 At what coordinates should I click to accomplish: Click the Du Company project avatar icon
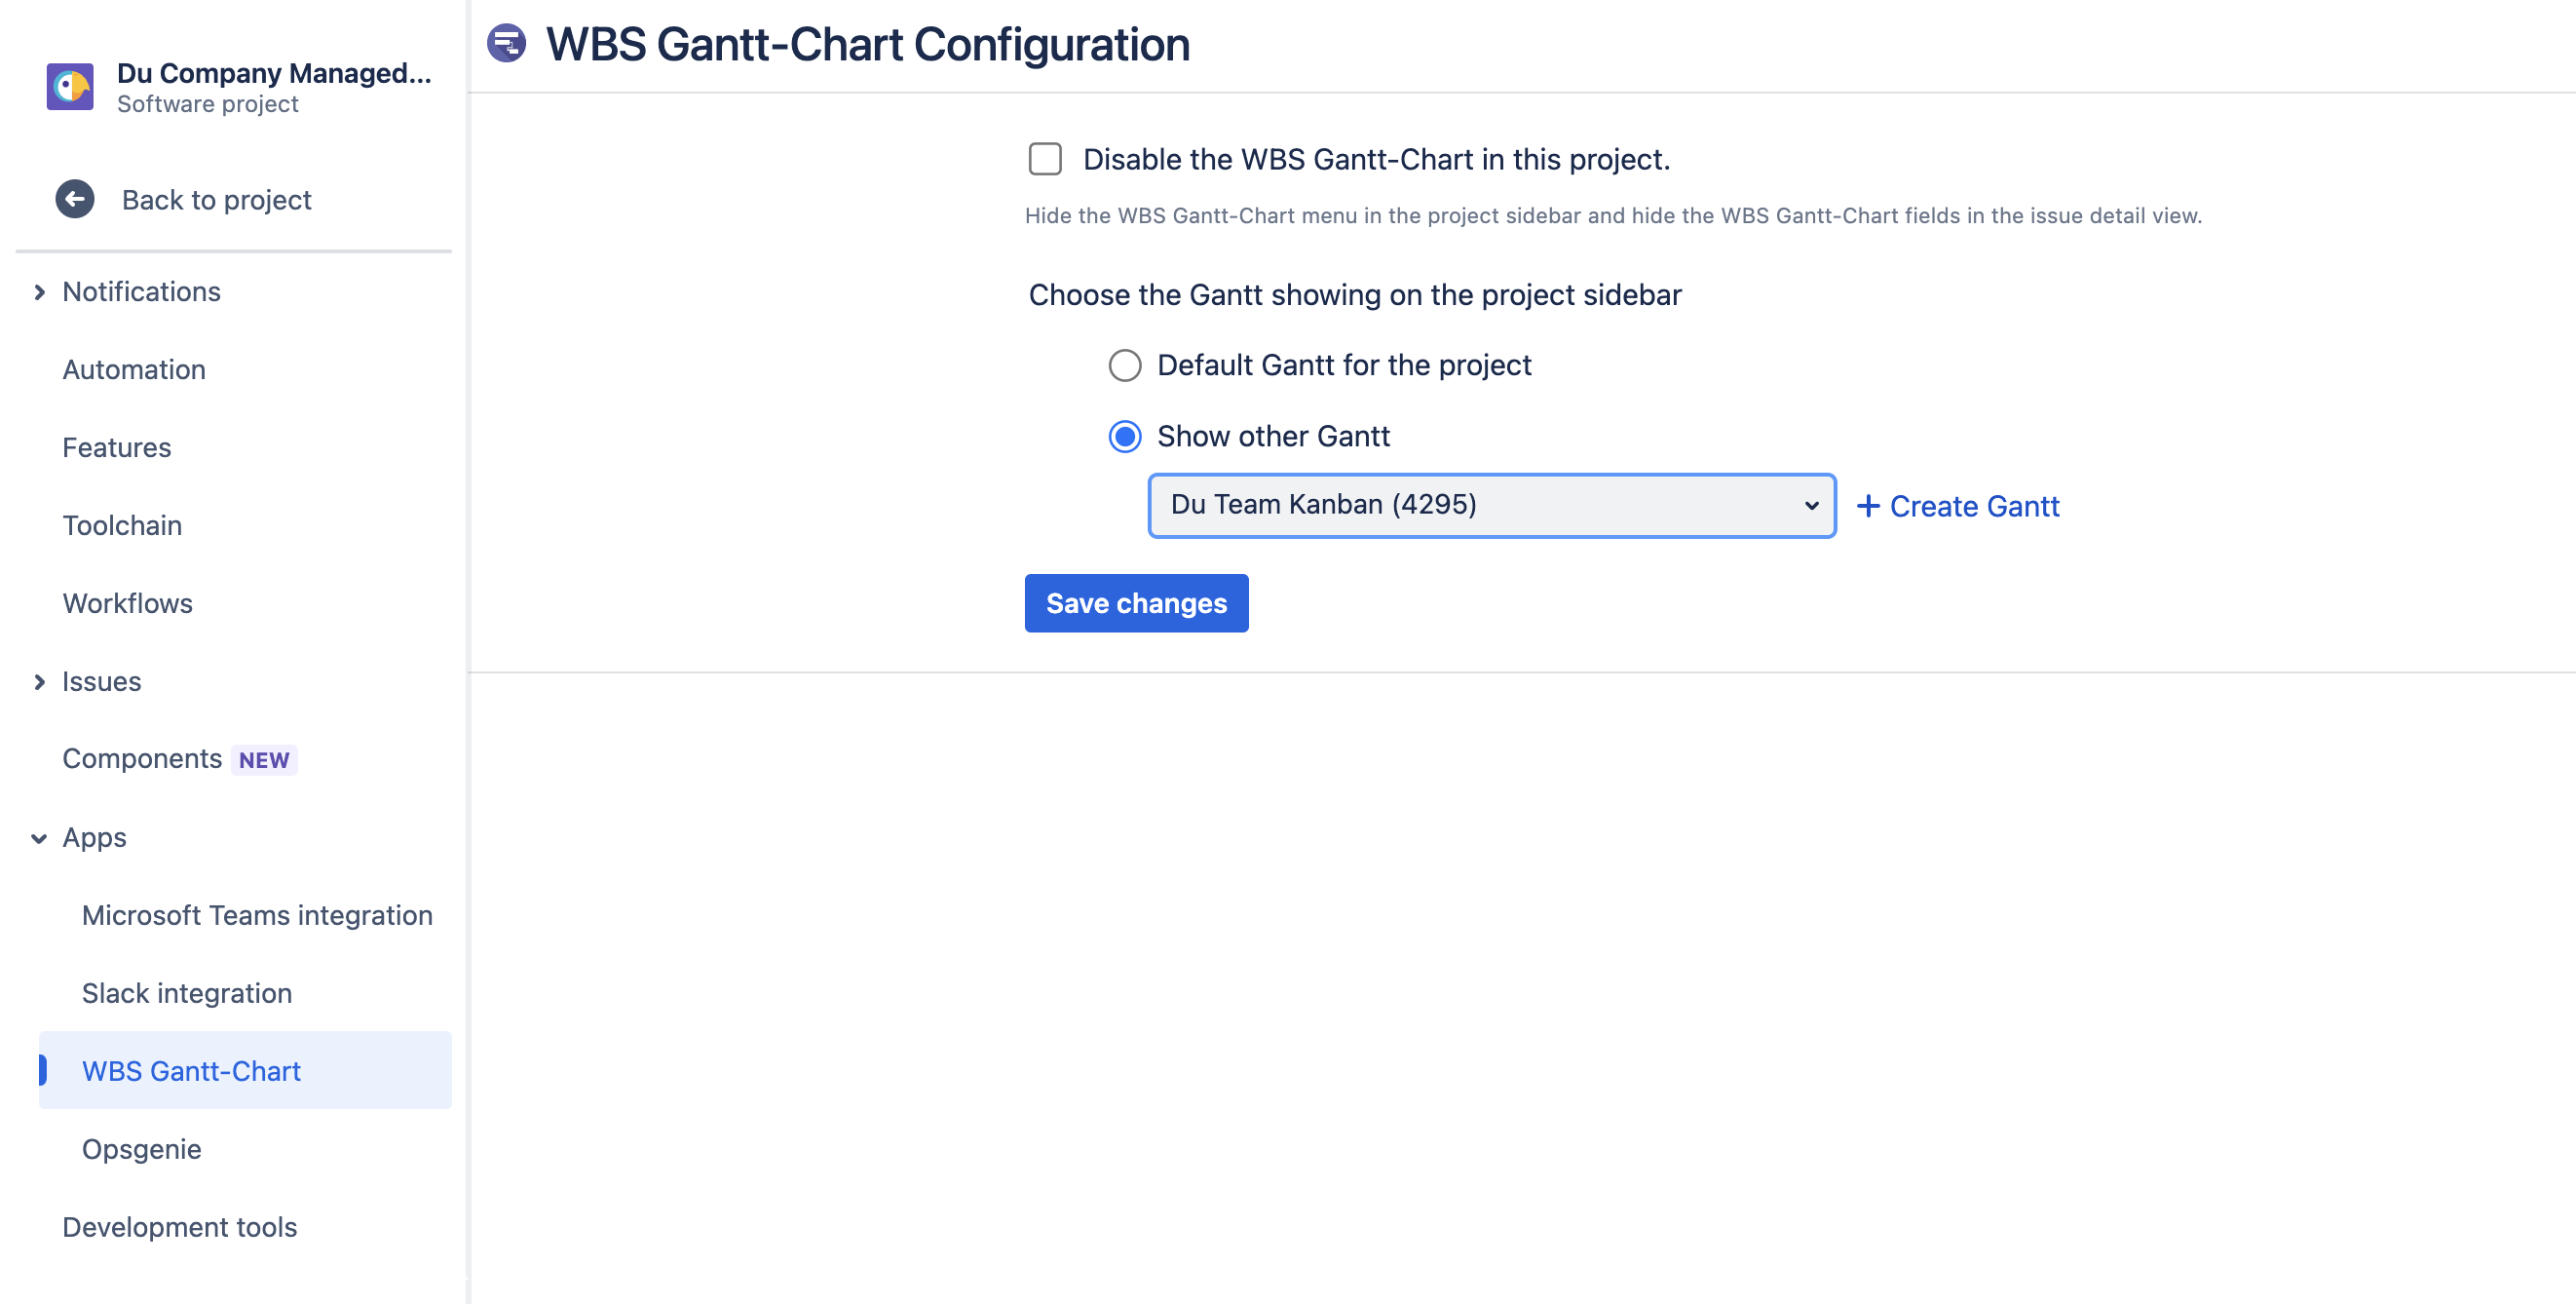[68, 86]
